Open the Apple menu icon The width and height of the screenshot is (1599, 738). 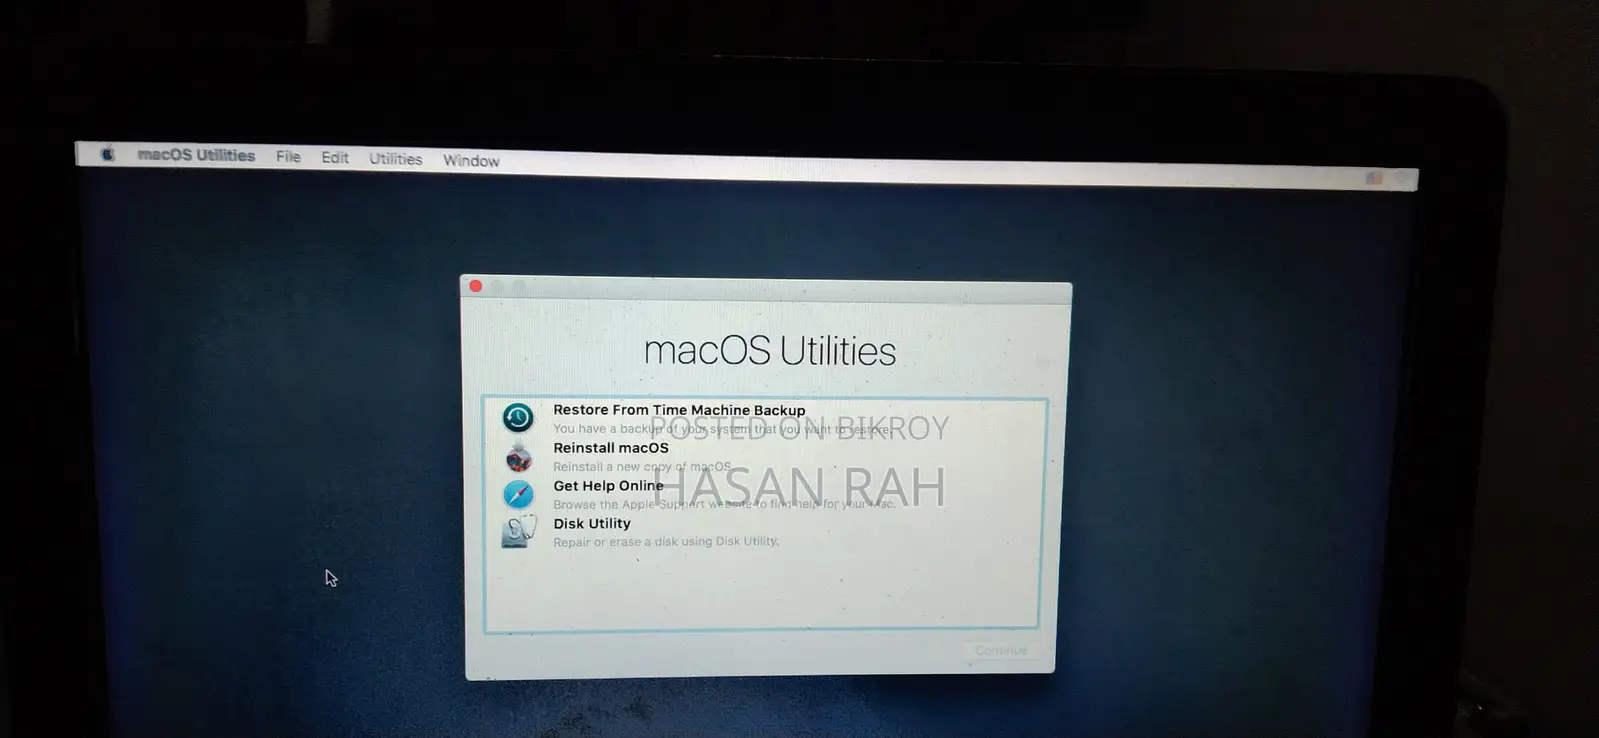pos(108,154)
